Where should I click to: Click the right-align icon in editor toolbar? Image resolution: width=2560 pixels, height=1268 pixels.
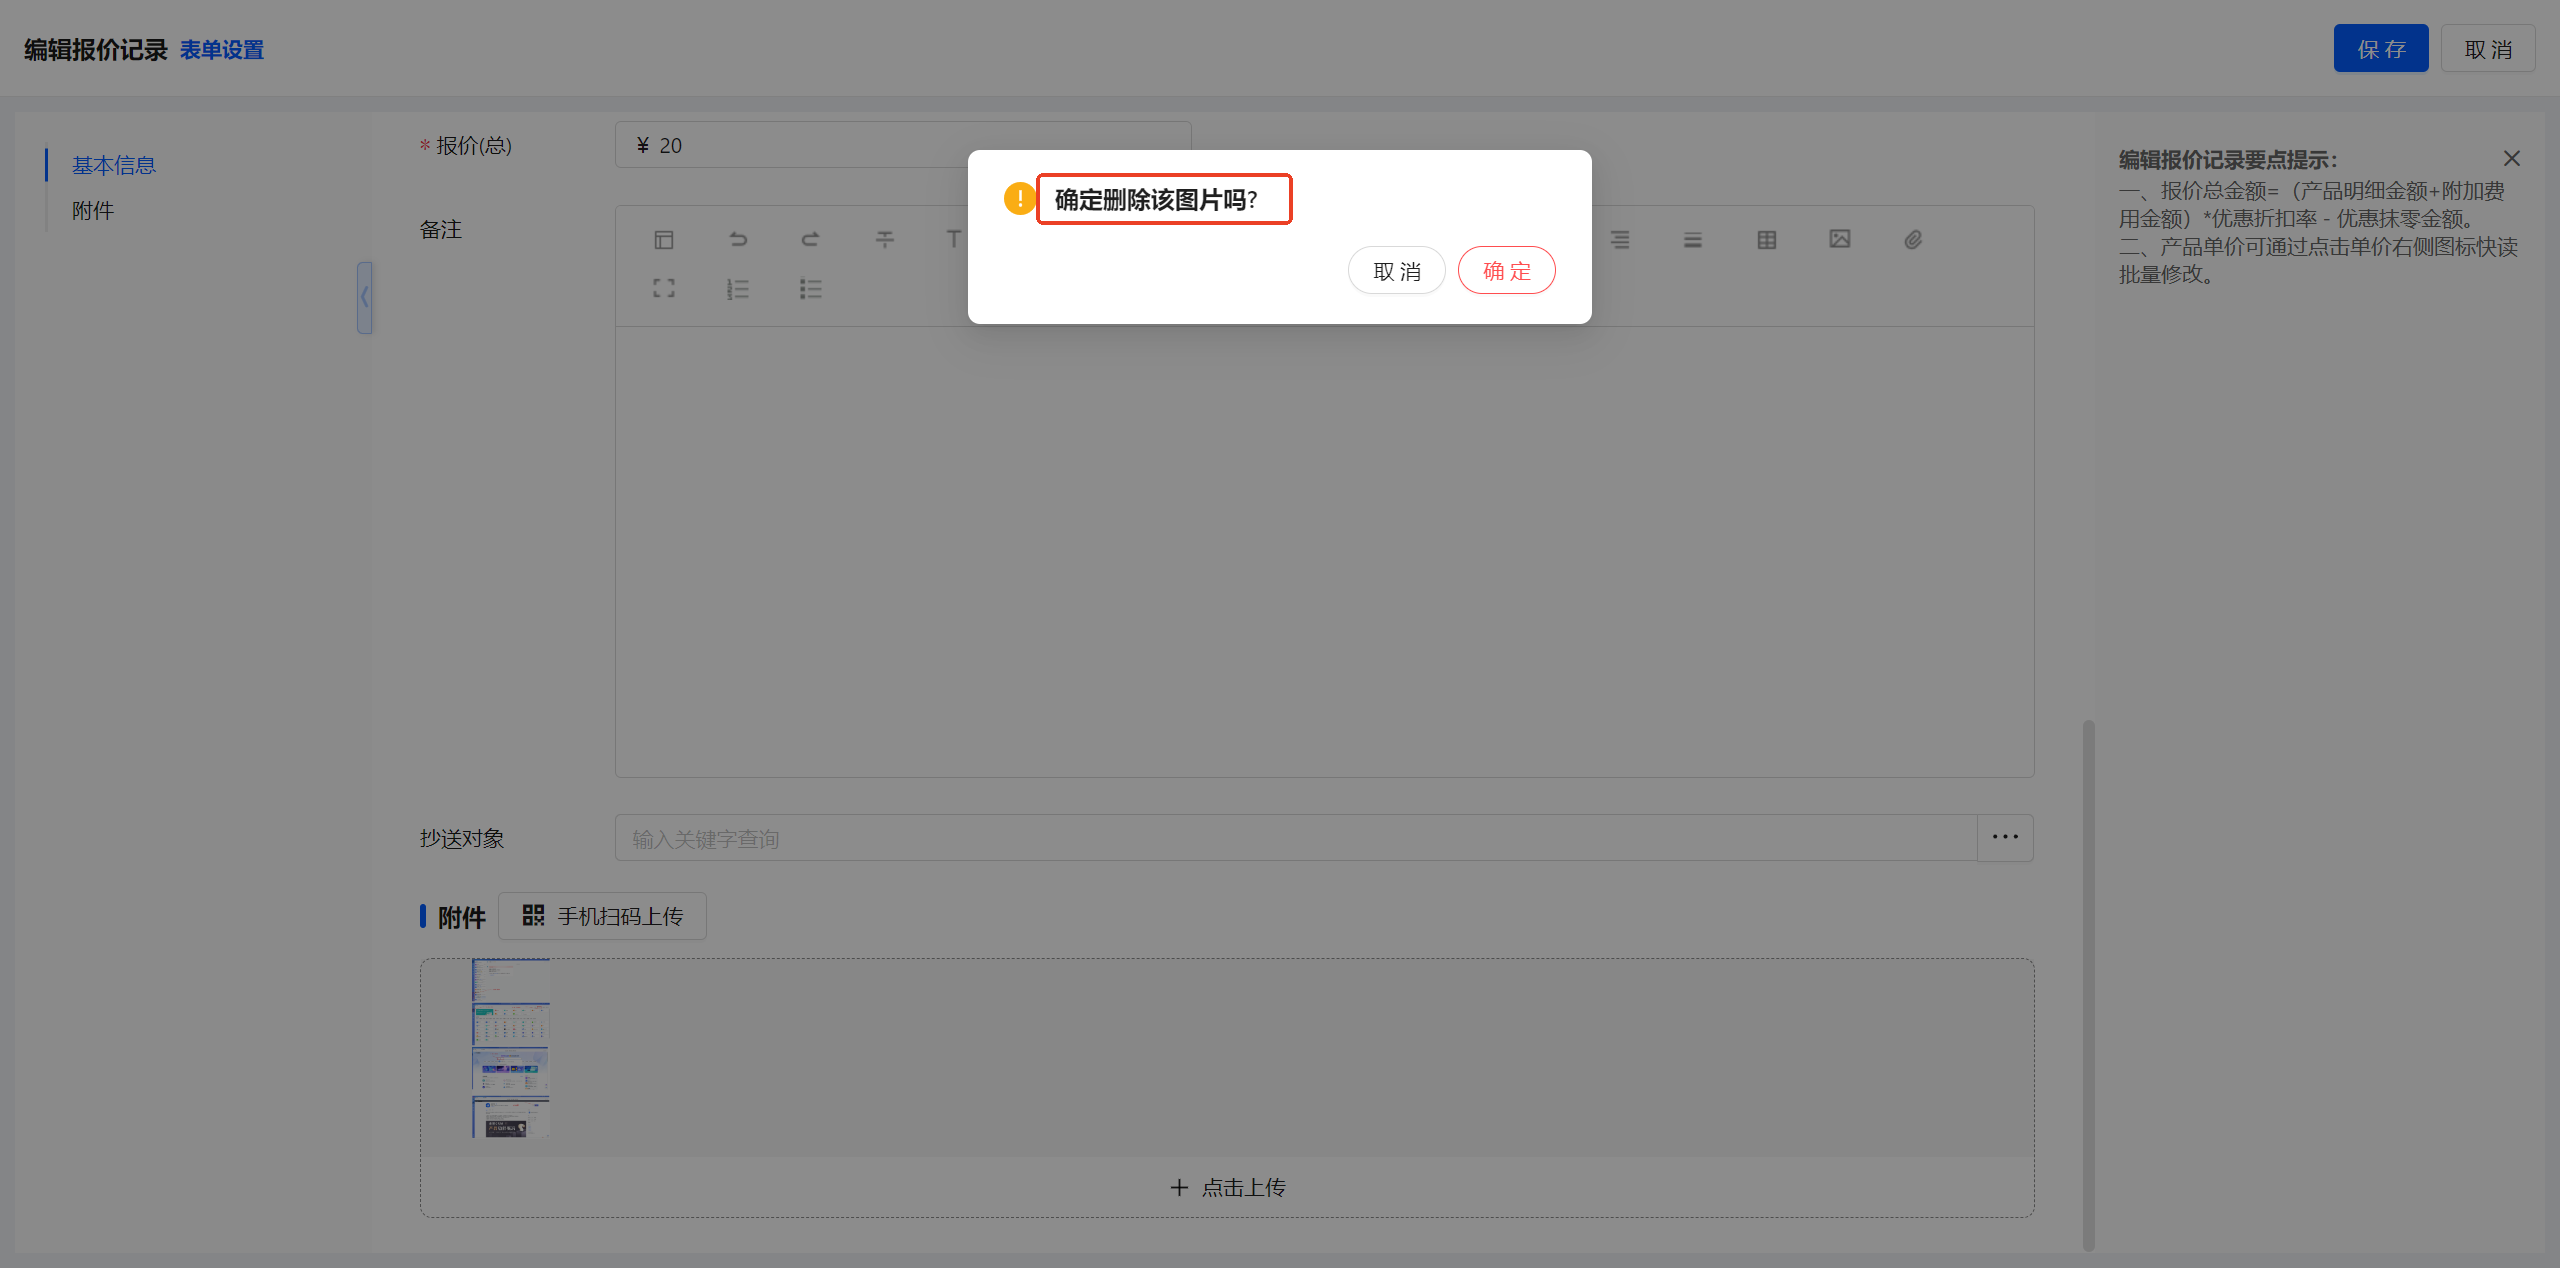(1620, 240)
